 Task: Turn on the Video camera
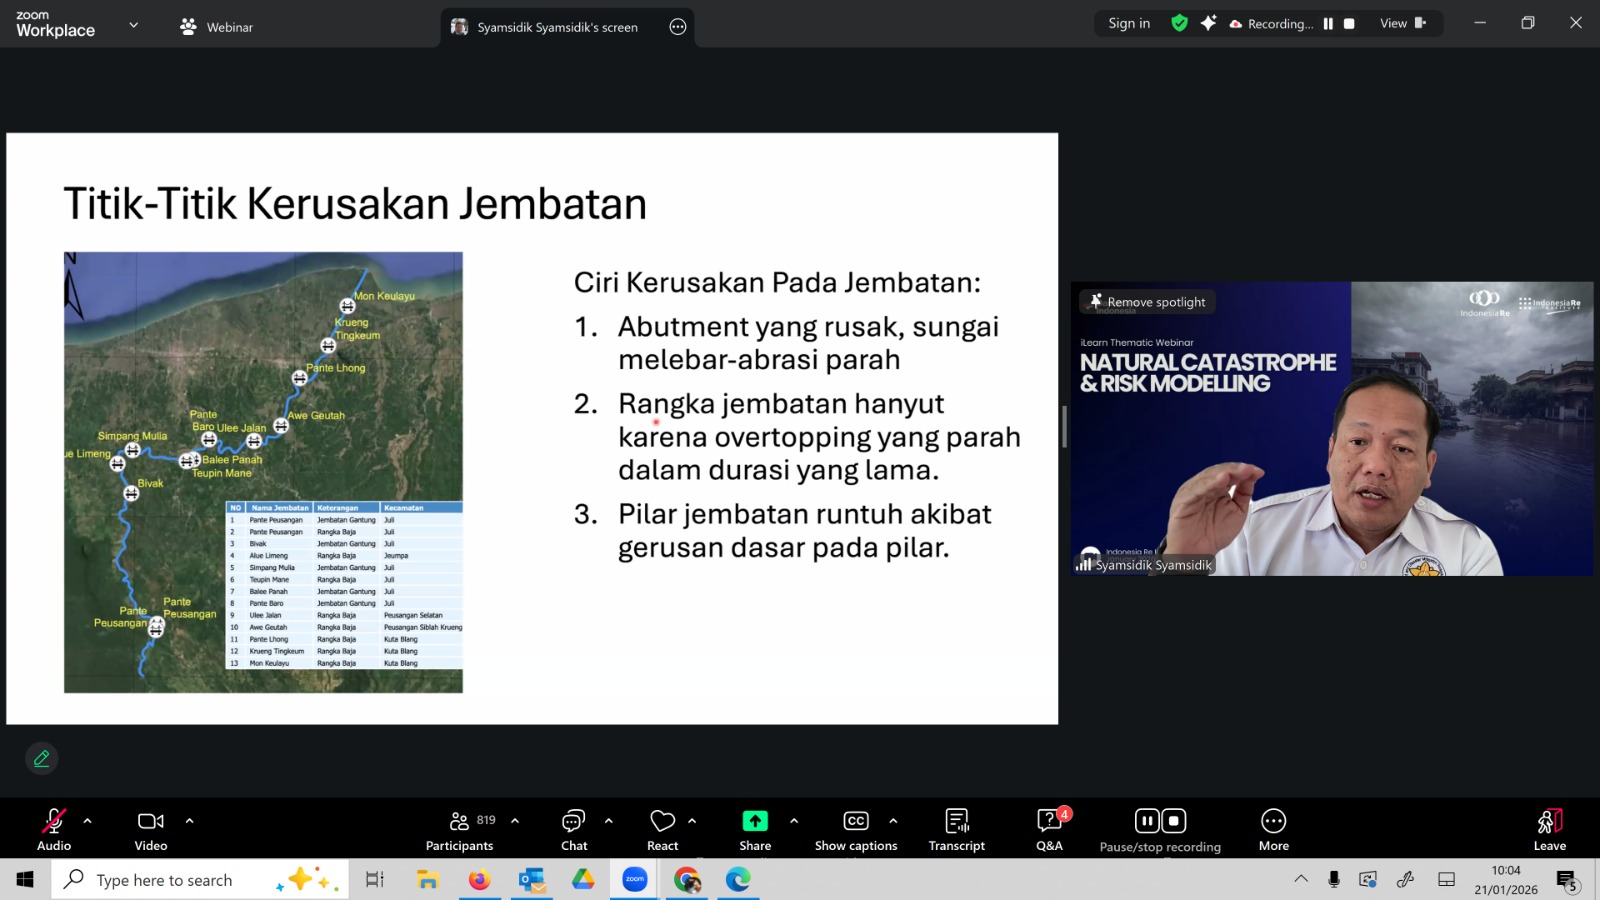pos(151,830)
